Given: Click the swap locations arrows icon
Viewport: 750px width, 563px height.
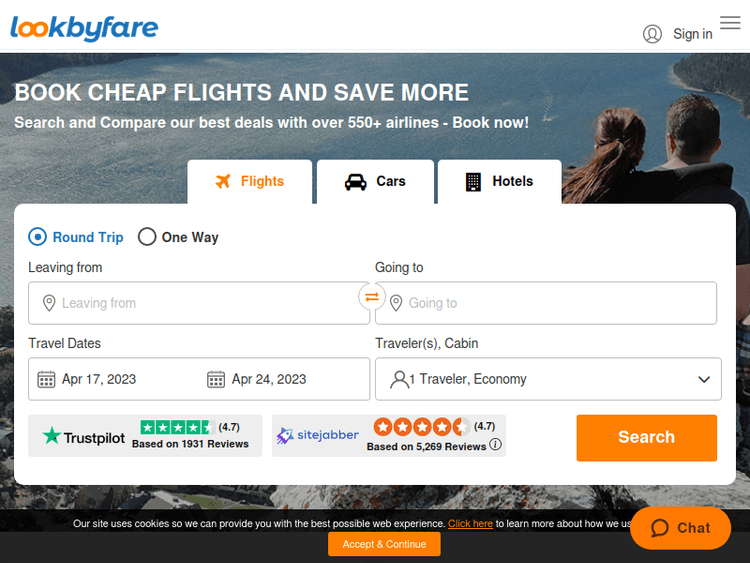Looking at the screenshot, I should [x=372, y=297].
